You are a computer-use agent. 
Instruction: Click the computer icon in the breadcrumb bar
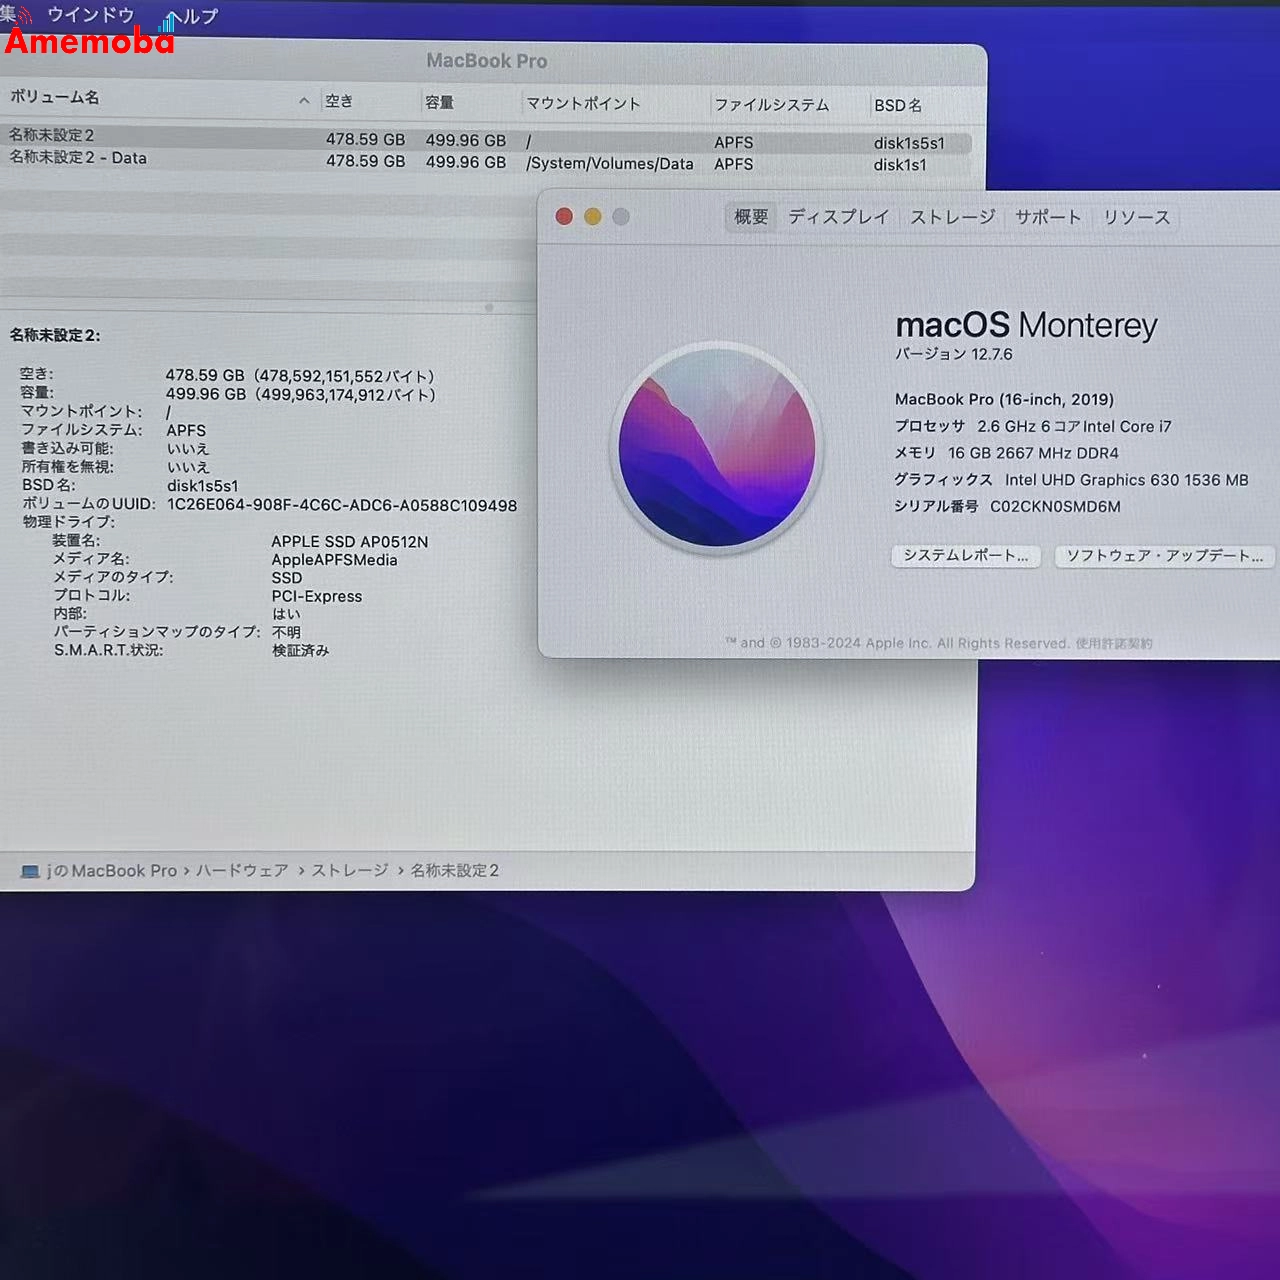coord(27,870)
